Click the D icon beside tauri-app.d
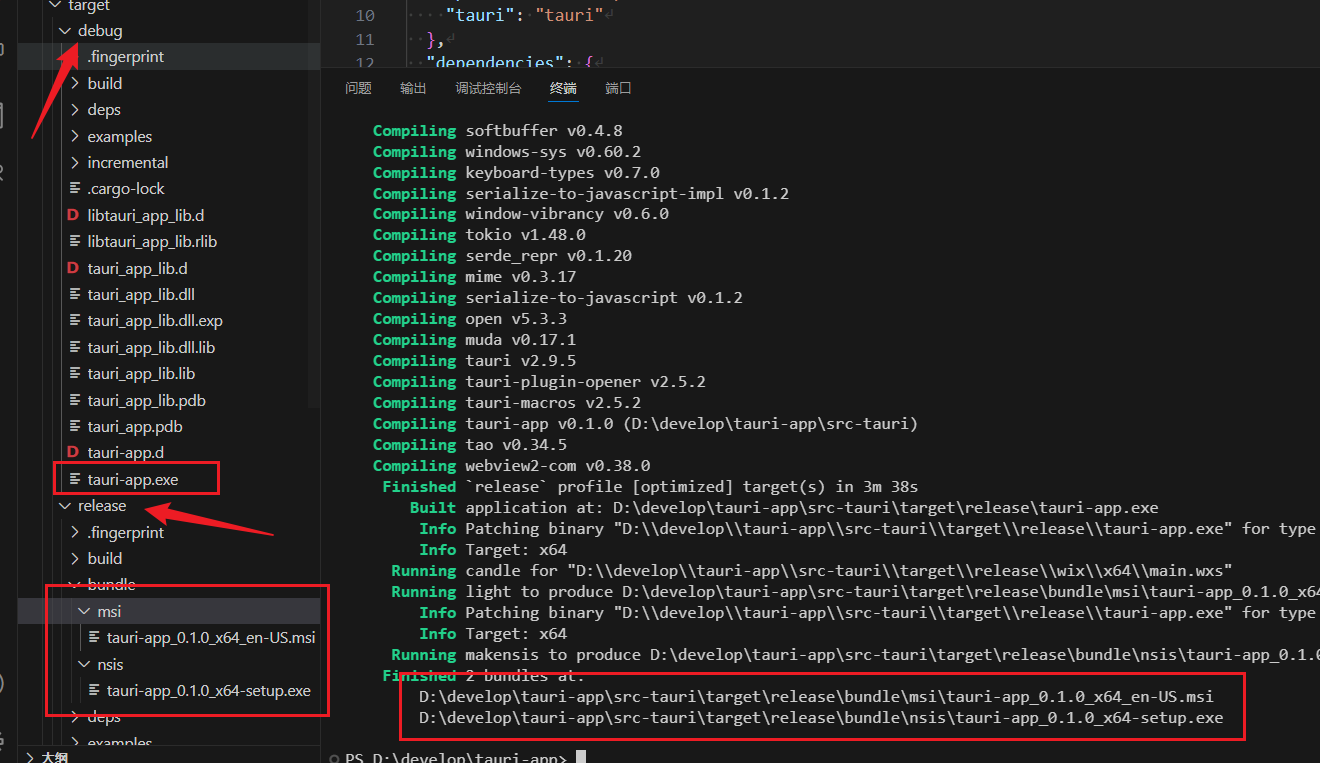Screen dimensions: 1320x763 (x=73, y=453)
